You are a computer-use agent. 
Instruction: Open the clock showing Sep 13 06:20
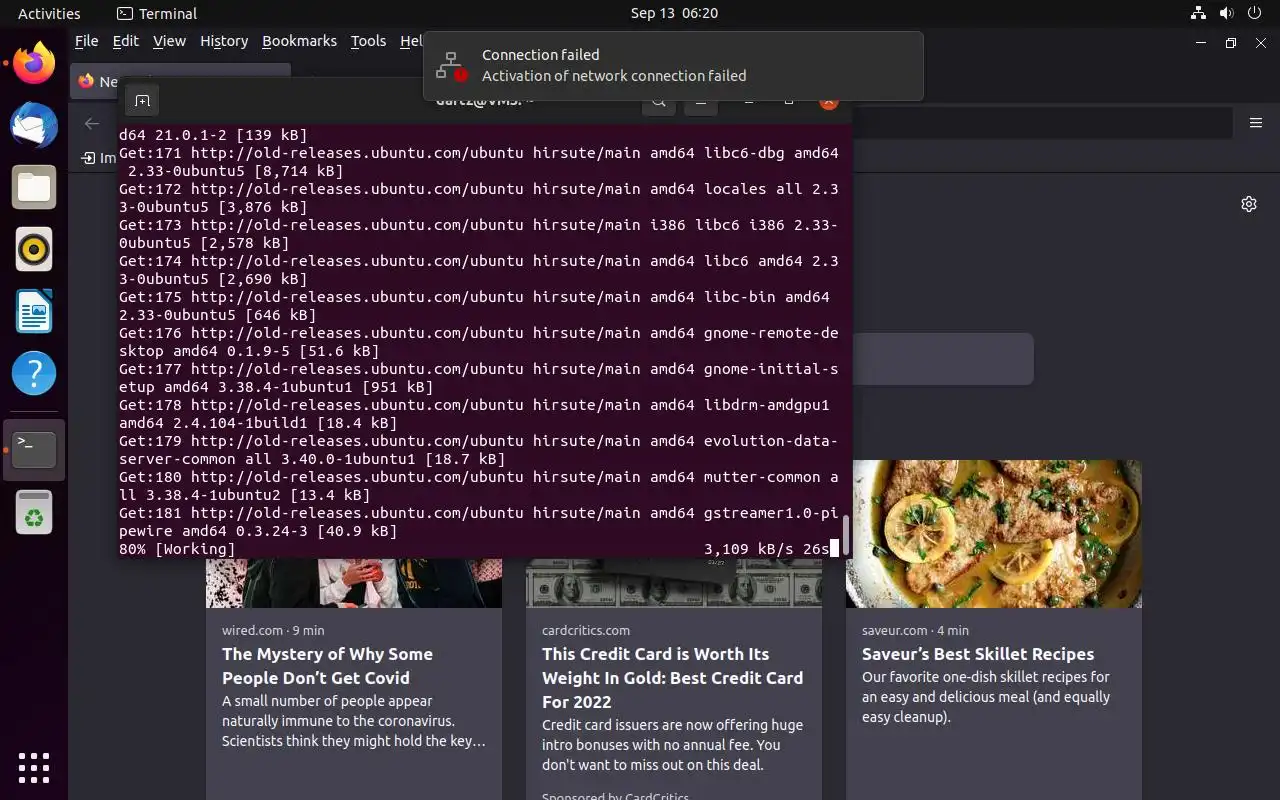click(674, 13)
